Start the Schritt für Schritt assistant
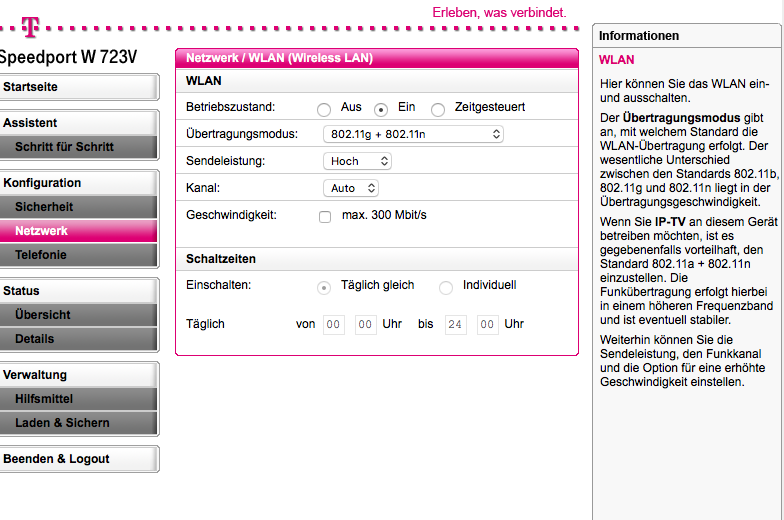The image size is (784, 520). pos(78,147)
